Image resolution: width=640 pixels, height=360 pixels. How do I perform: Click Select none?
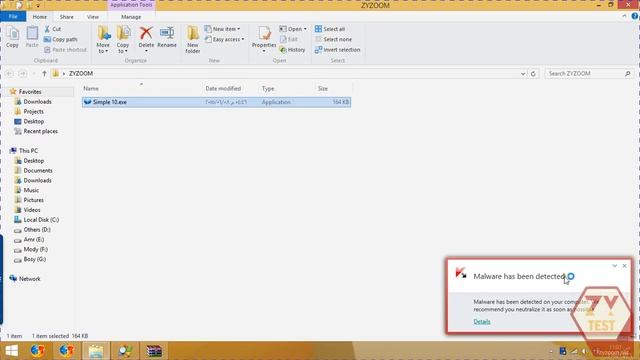(x=333, y=39)
